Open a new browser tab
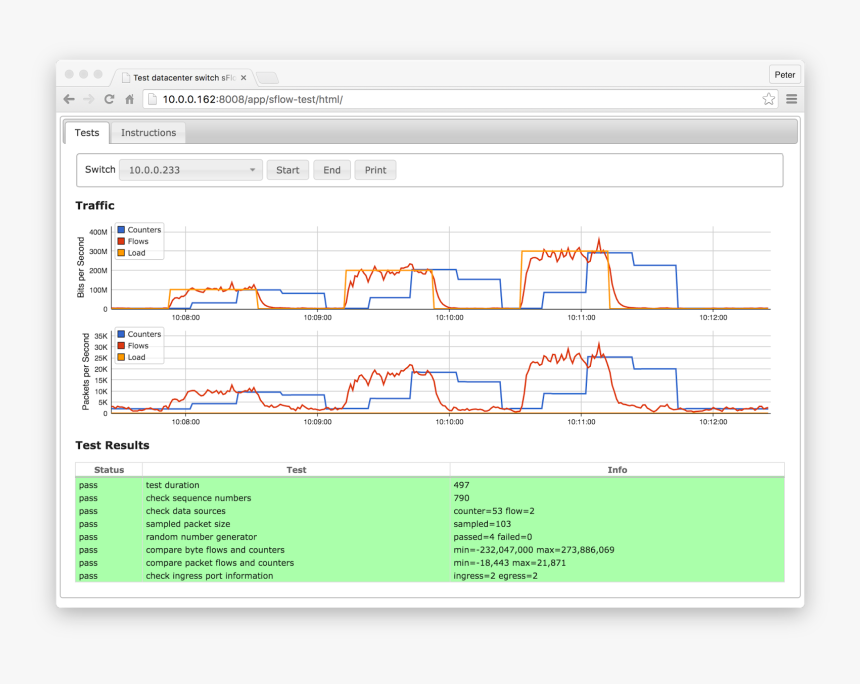 pyautogui.click(x=267, y=78)
